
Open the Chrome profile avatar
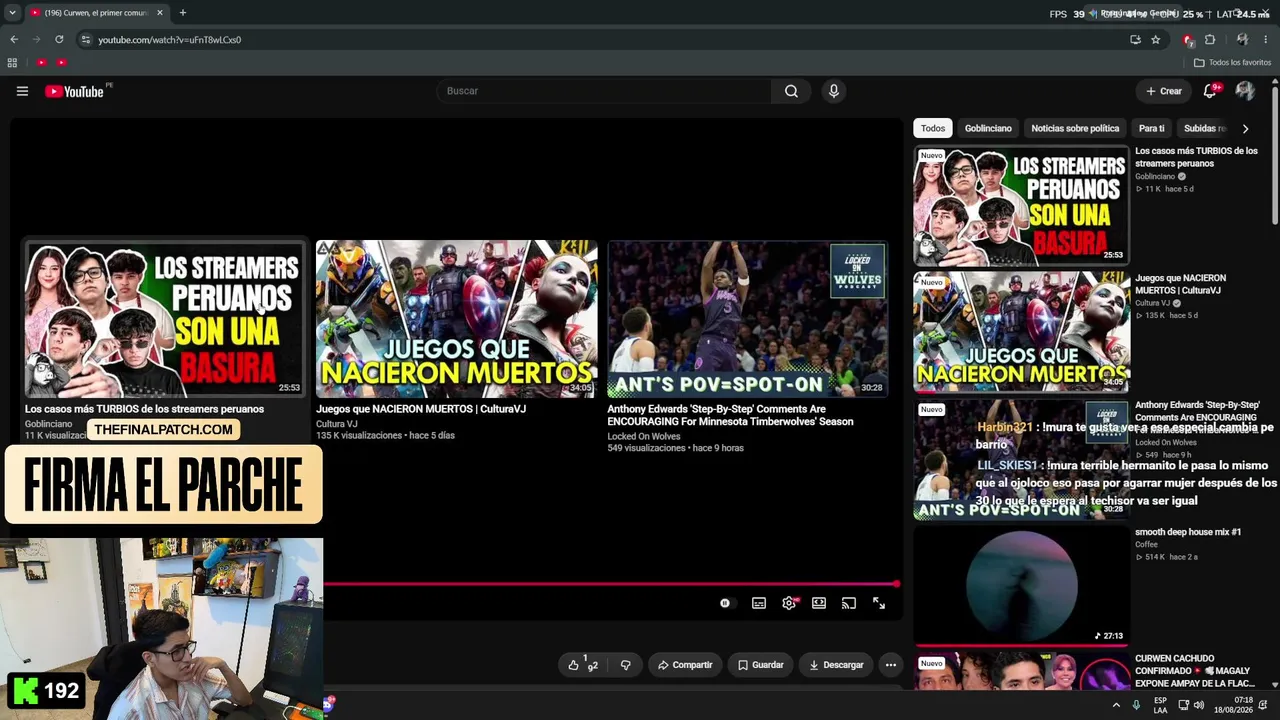[x=1242, y=40]
